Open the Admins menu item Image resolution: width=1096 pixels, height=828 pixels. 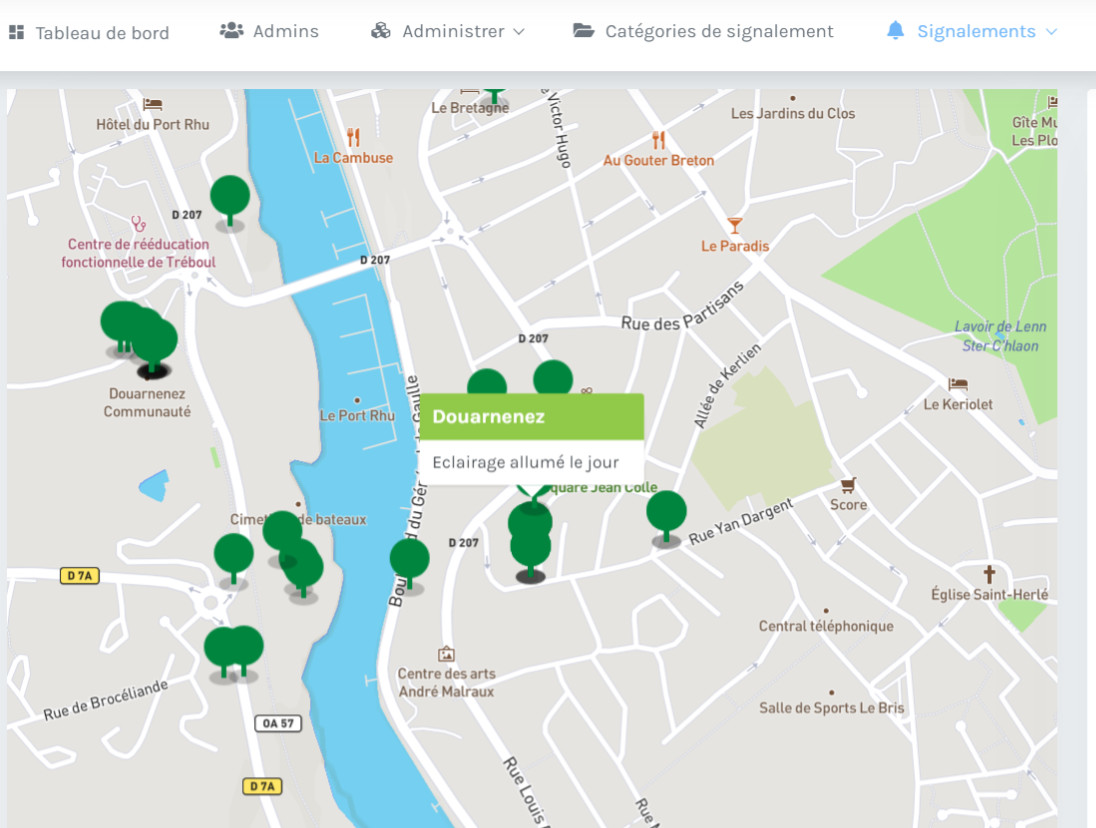[270, 31]
